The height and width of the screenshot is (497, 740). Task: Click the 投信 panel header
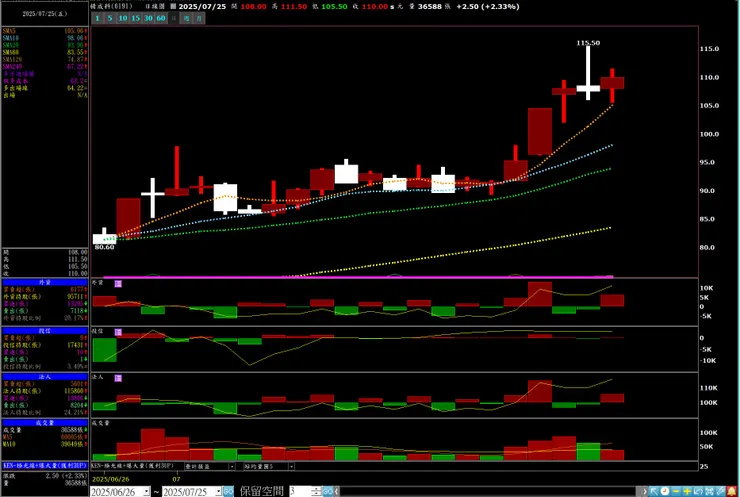pos(45,331)
